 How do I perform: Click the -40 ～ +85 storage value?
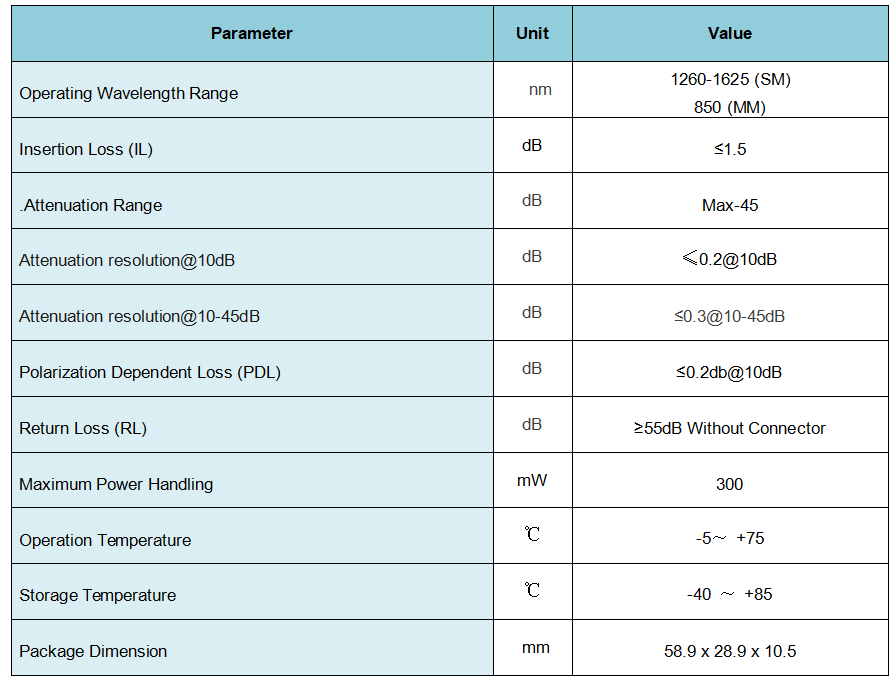pos(730,594)
